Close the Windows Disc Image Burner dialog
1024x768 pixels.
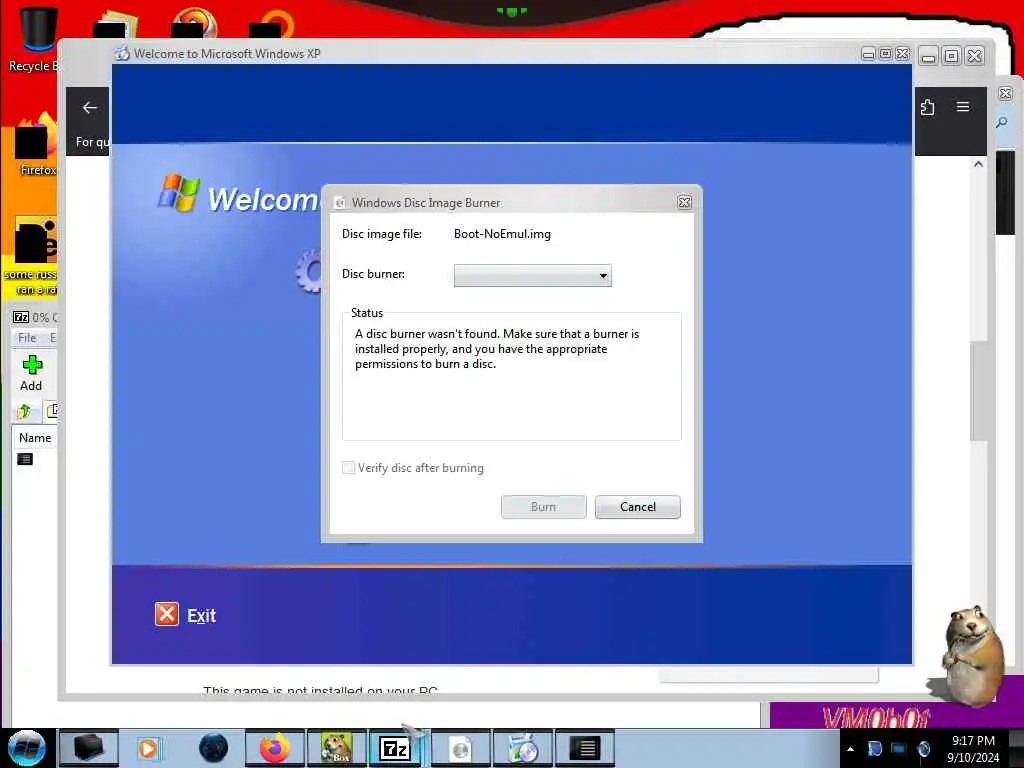click(x=684, y=202)
